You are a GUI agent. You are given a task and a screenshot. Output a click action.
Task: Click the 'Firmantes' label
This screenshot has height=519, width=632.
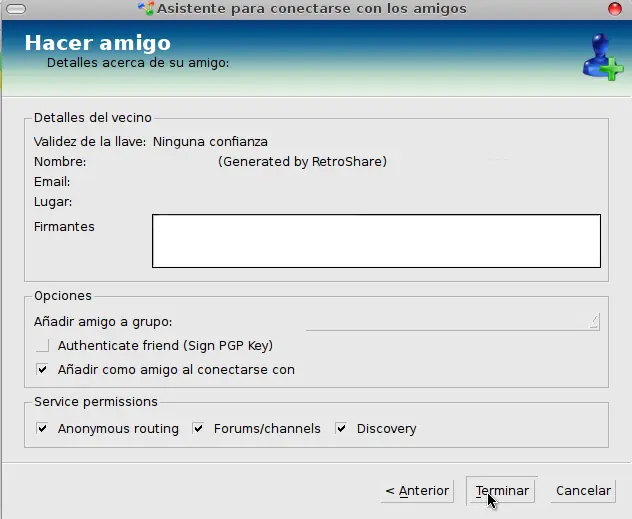coord(64,226)
